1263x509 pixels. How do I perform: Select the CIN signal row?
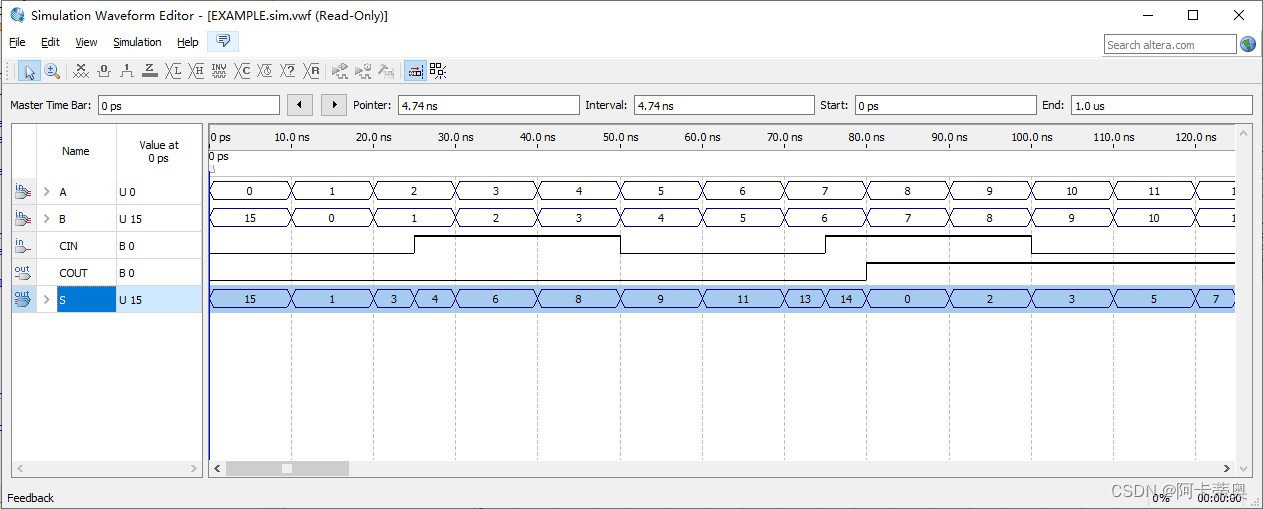[107, 245]
